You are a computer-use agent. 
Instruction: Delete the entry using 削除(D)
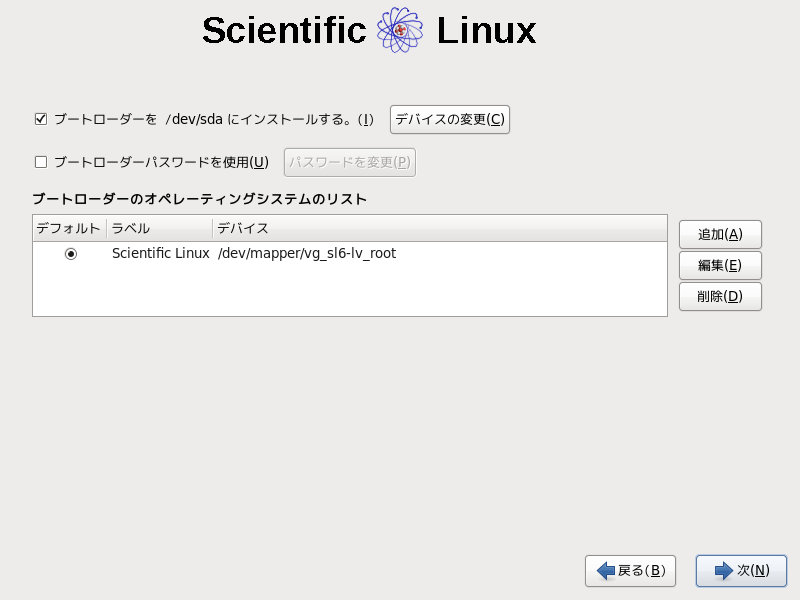720,296
